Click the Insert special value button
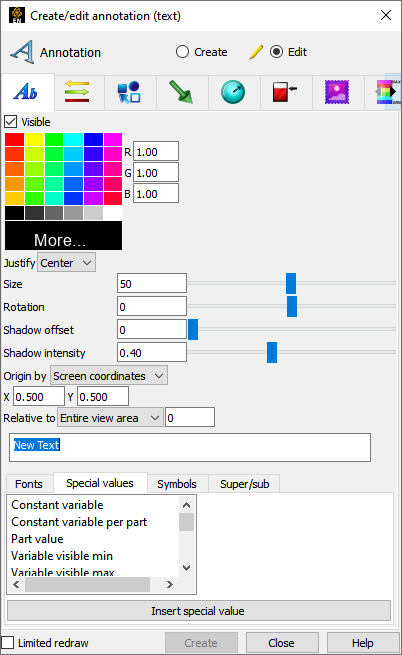This screenshot has height=655, width=402. [x=199, y=611]
